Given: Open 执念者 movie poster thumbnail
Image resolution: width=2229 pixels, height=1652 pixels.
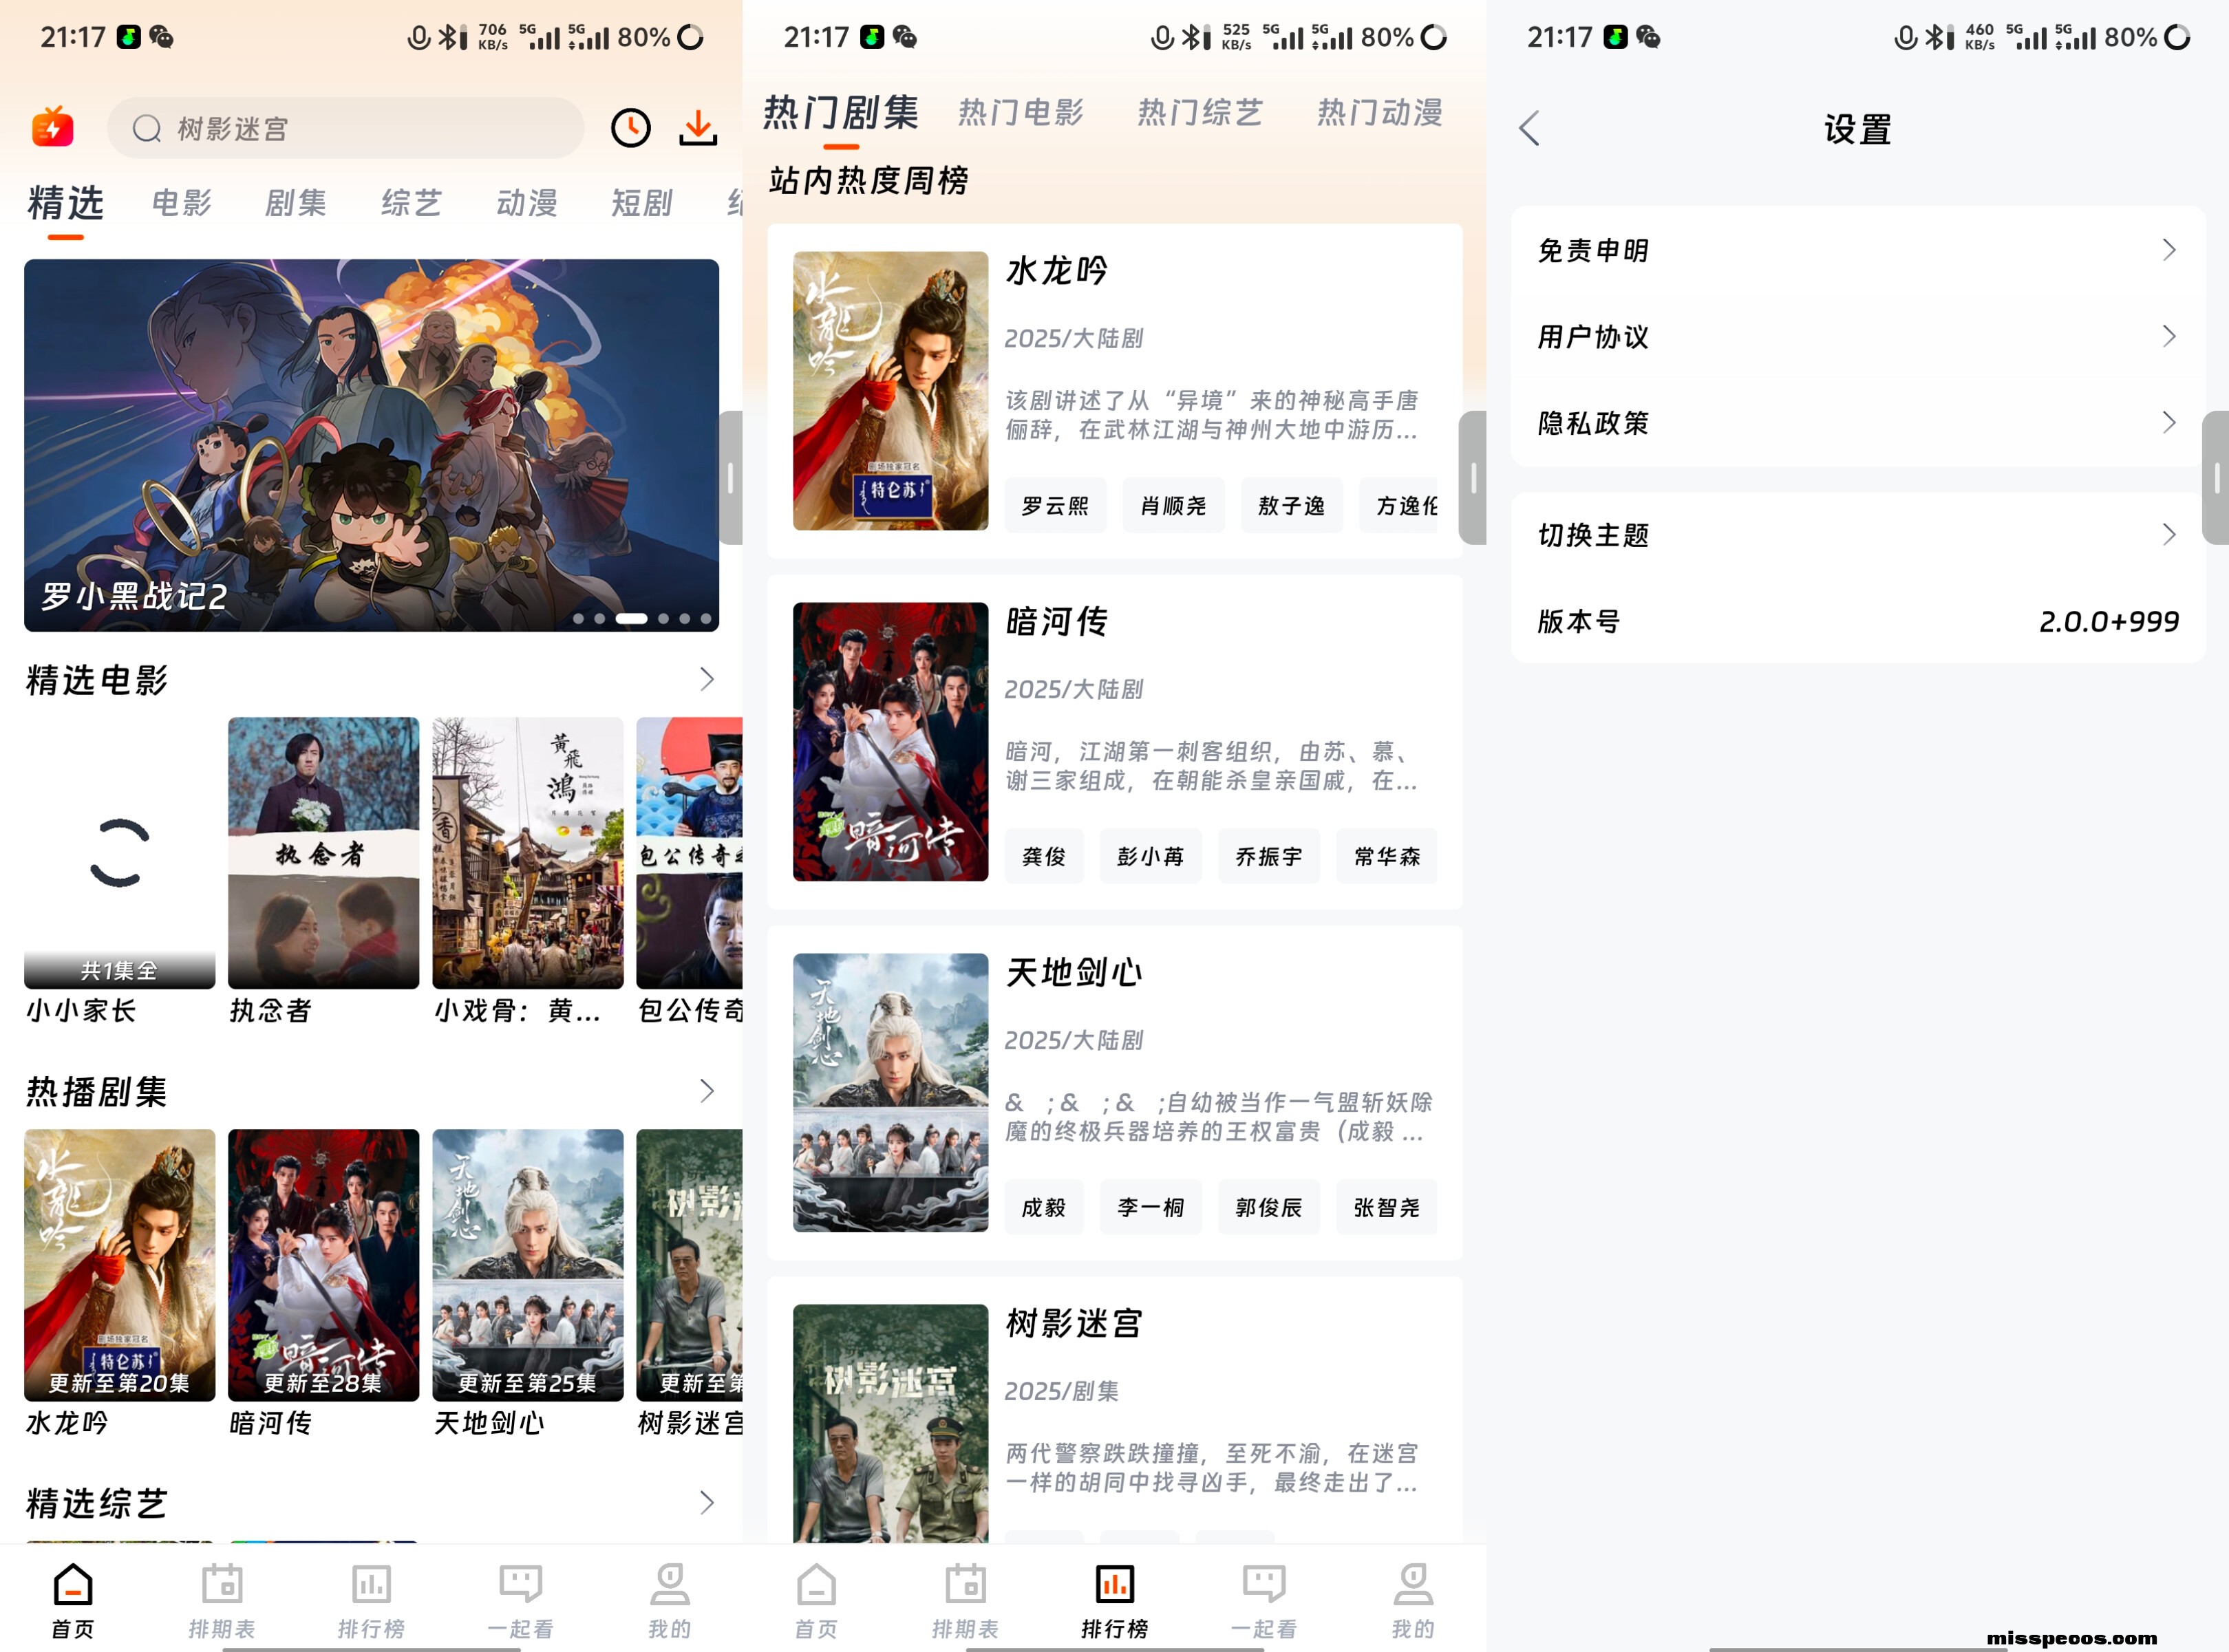Looking at the screenshot, I should coord(323,853).
